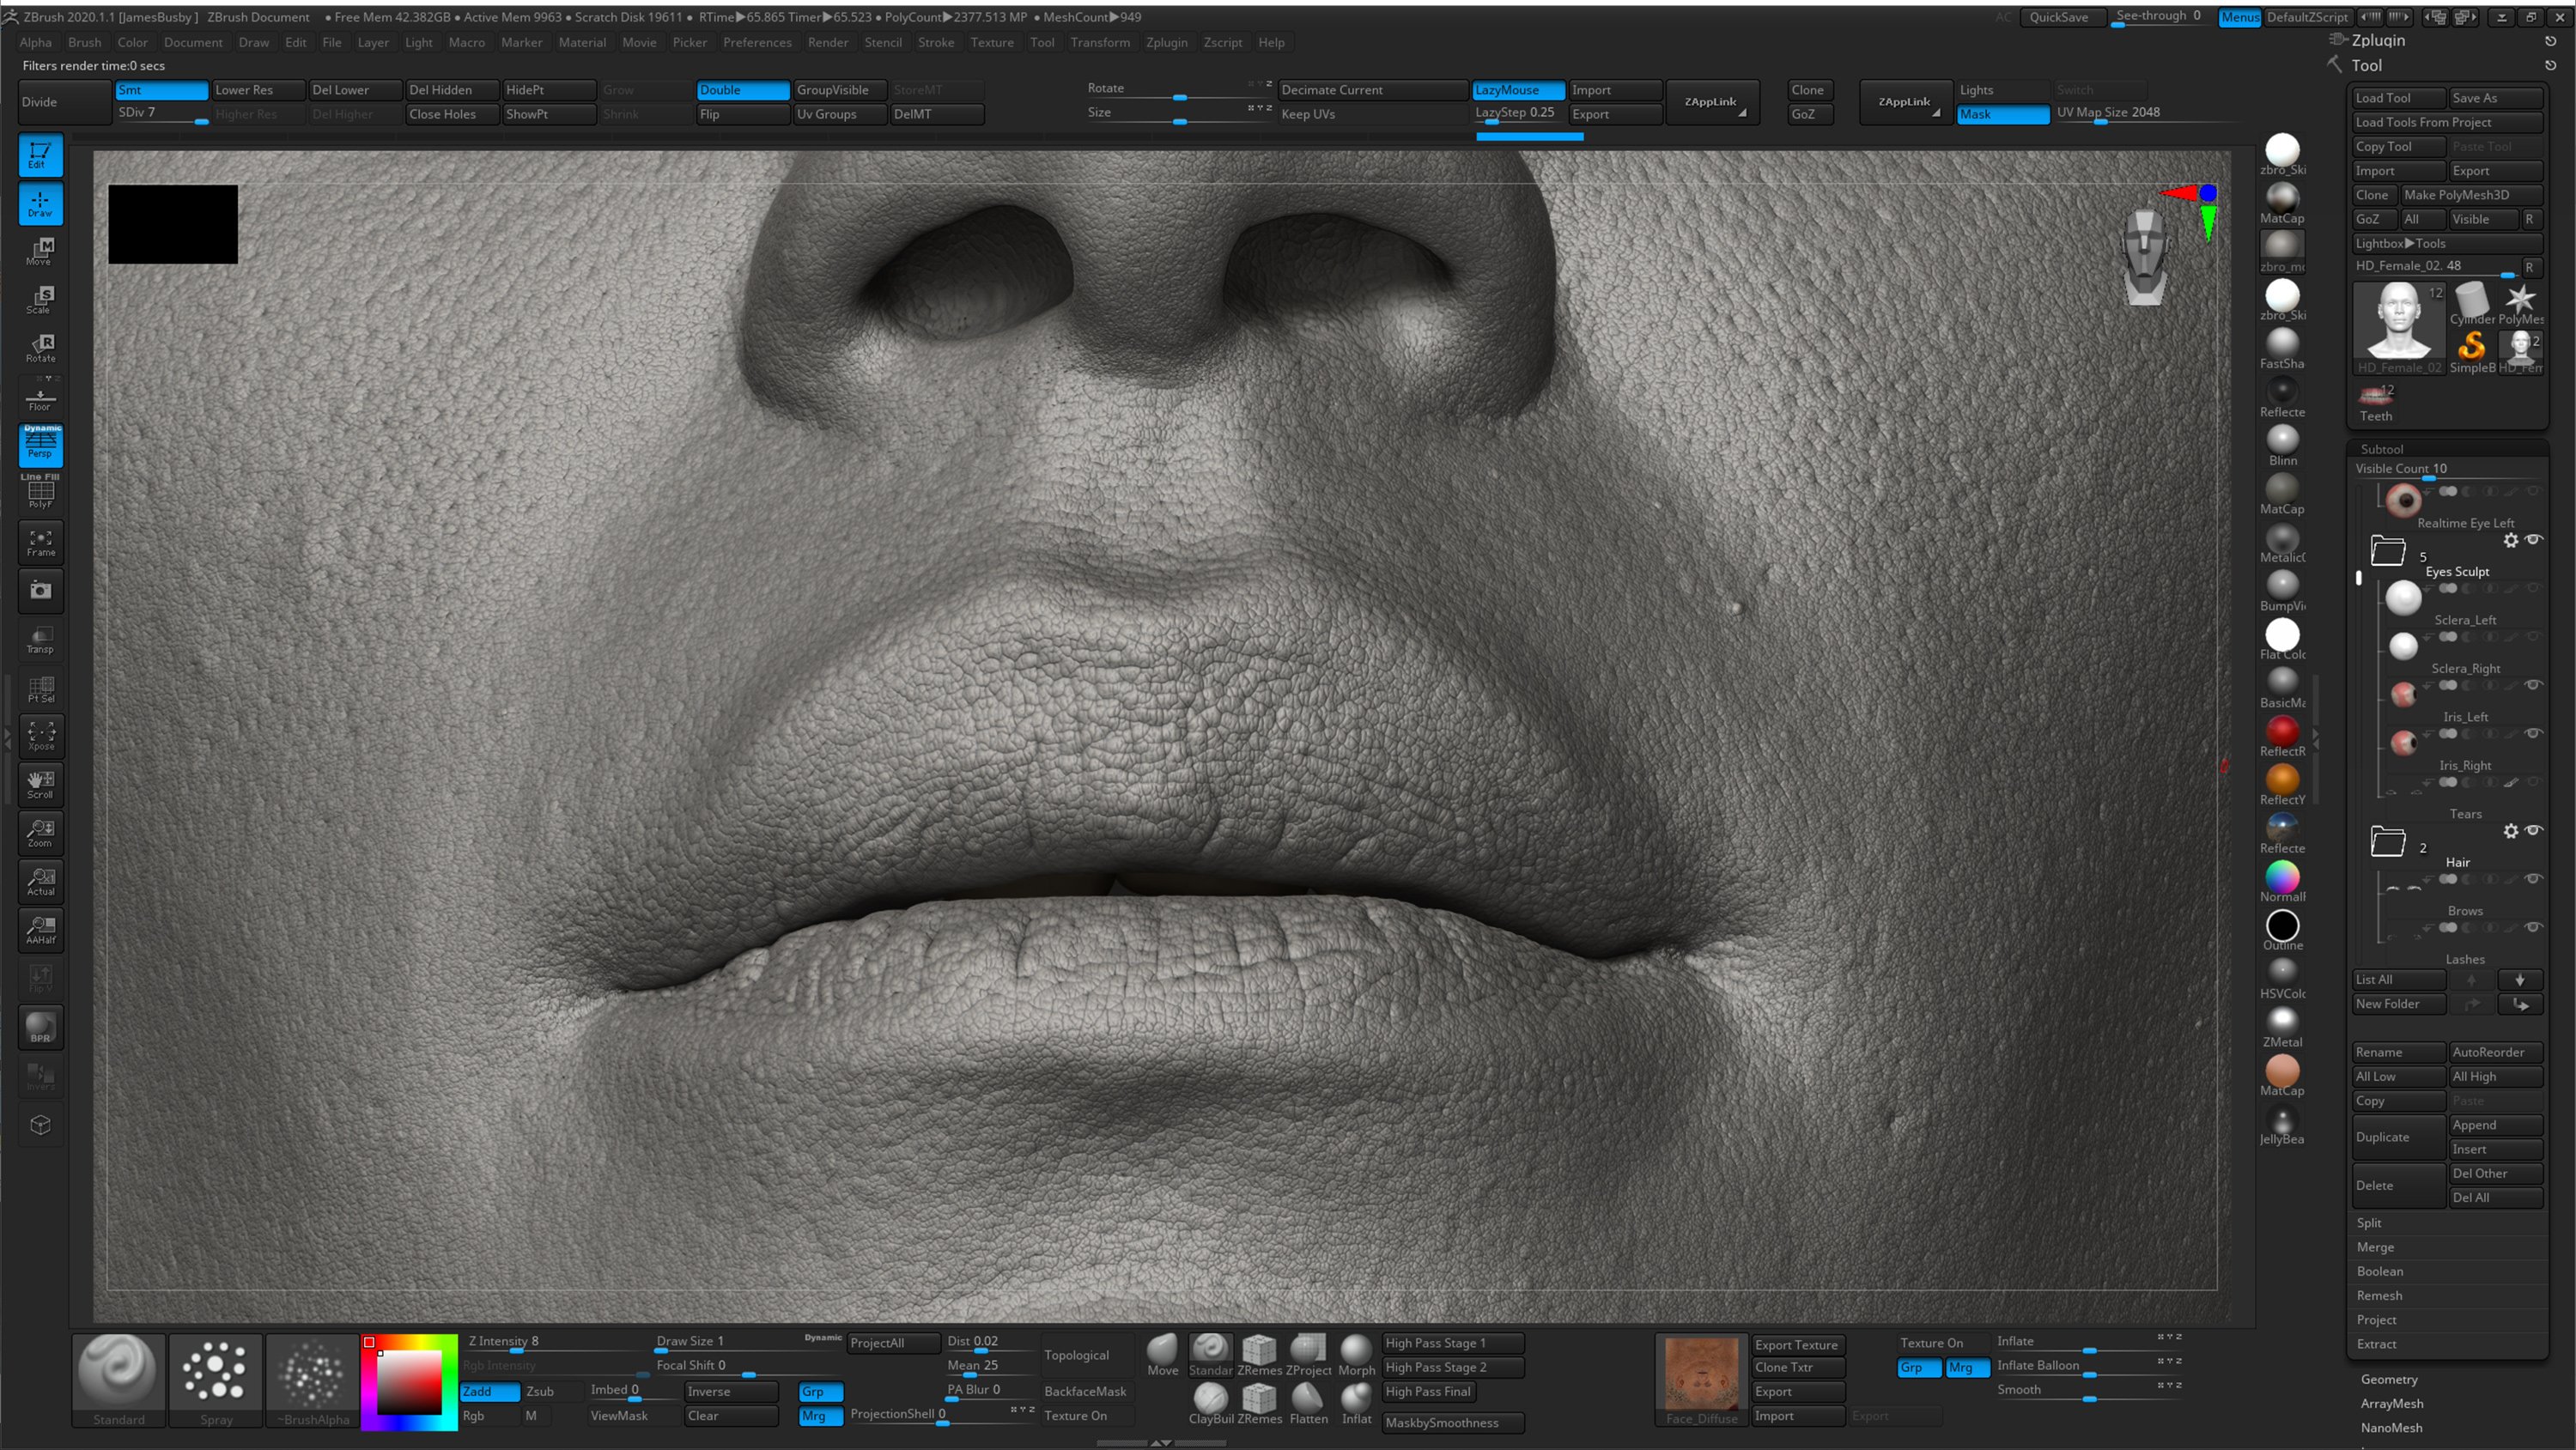2576x1450 pixels.
Task: Open the Preferences menu
Action: coord(757,42)
